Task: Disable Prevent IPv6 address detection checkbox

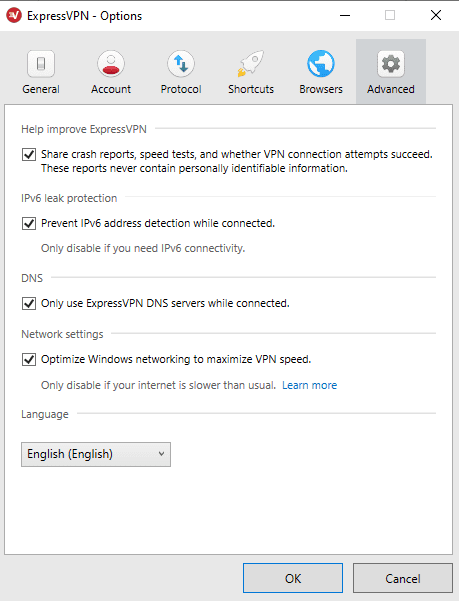Action: point(29,223)
